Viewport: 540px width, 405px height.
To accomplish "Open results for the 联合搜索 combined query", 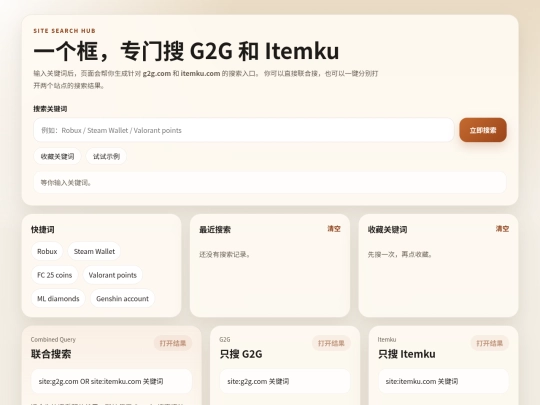I will pos(173,343).
